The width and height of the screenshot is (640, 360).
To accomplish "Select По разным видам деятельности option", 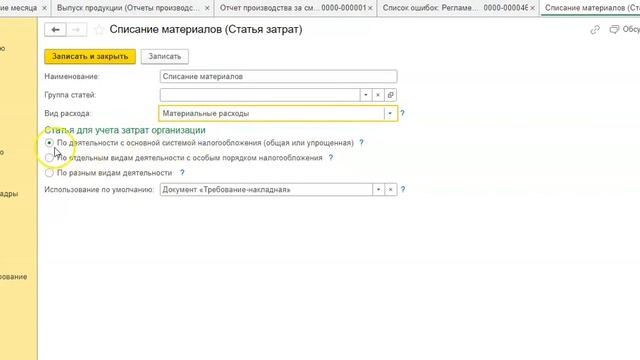I will (x=49, y=173).
